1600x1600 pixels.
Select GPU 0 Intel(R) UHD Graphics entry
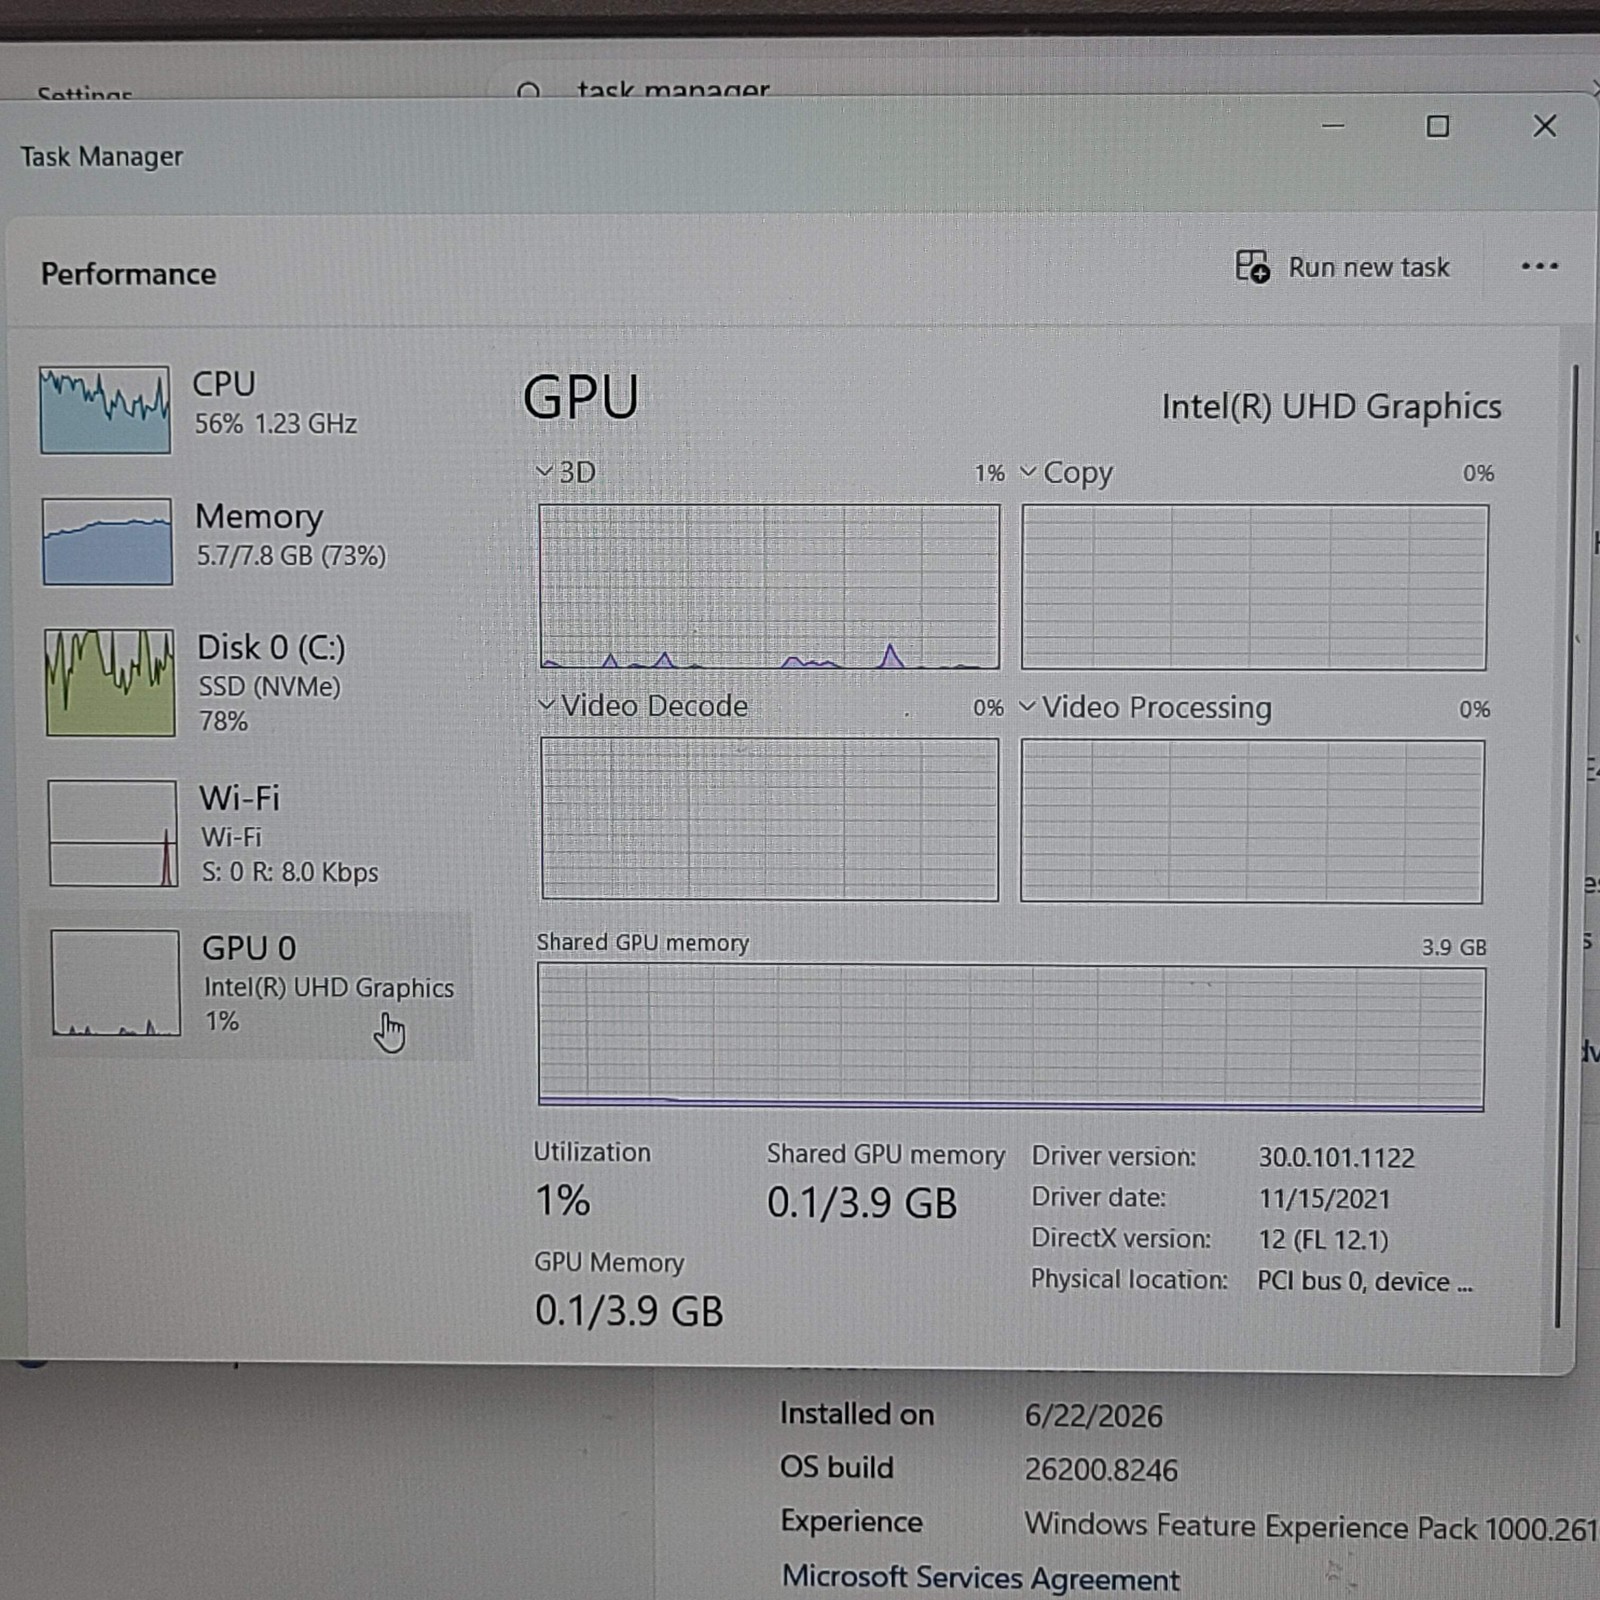click(250, 984)
